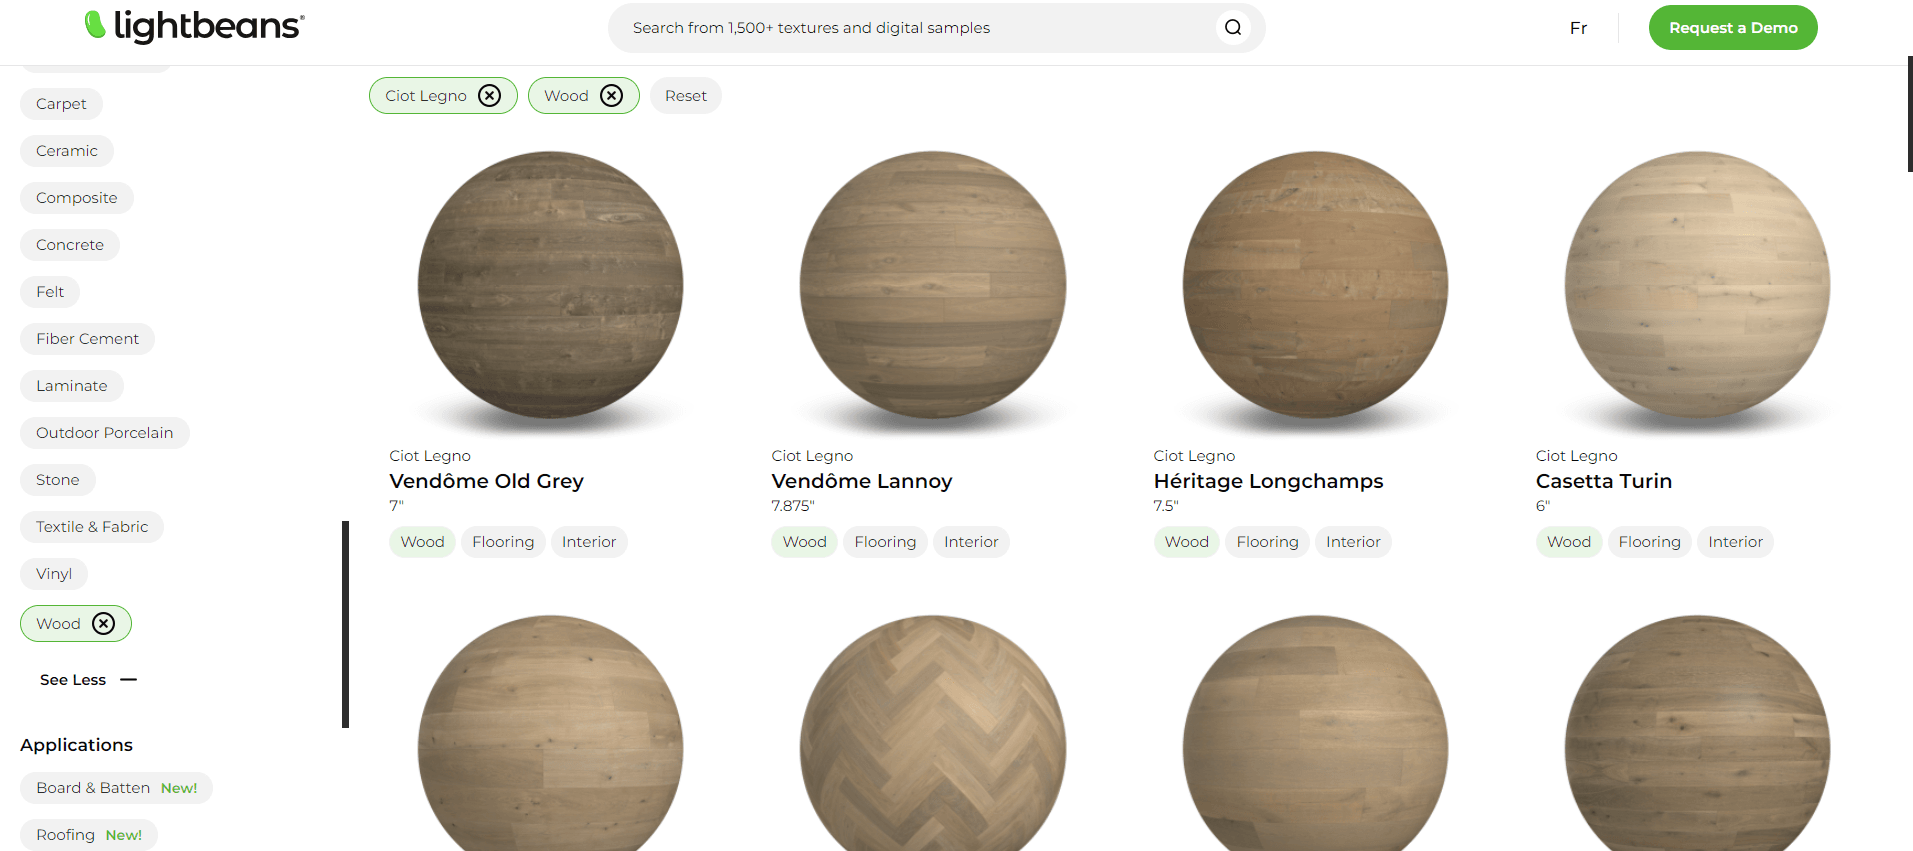Click Flooring tag under Vendôme Lannoy
The image size is (1913, 851).
point(885,542)
